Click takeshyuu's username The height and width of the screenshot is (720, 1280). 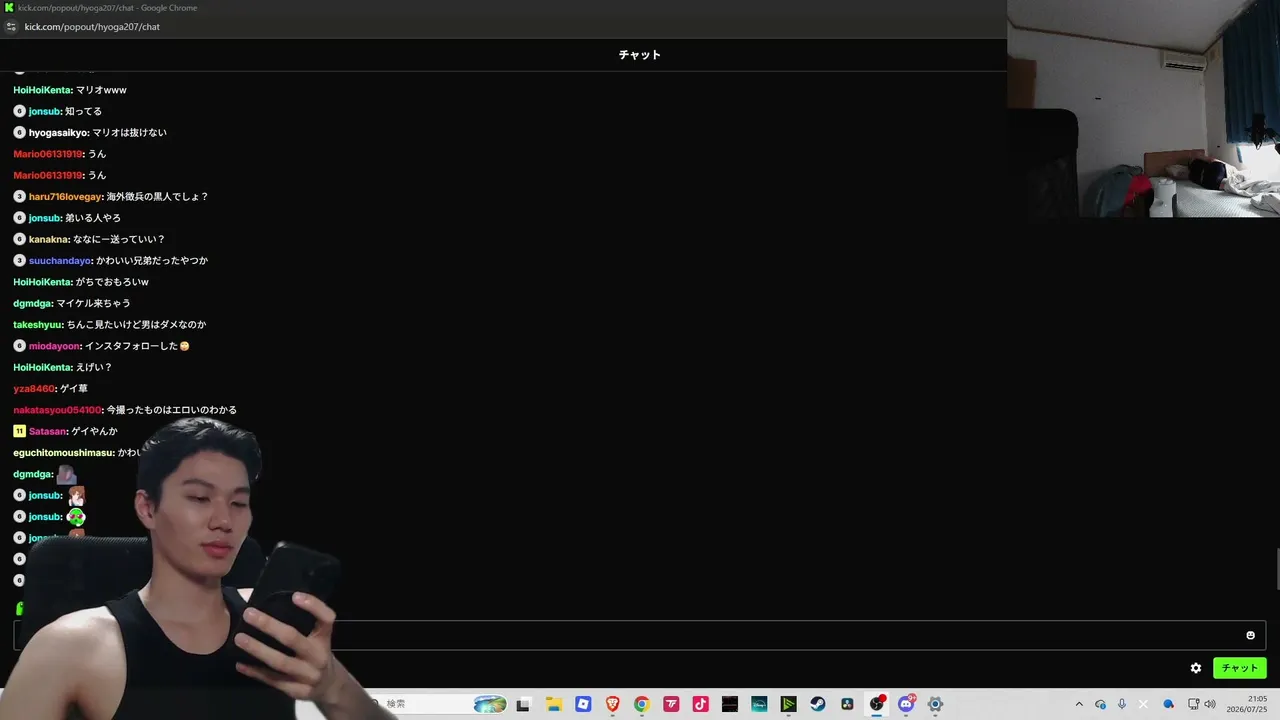(38, 325)
